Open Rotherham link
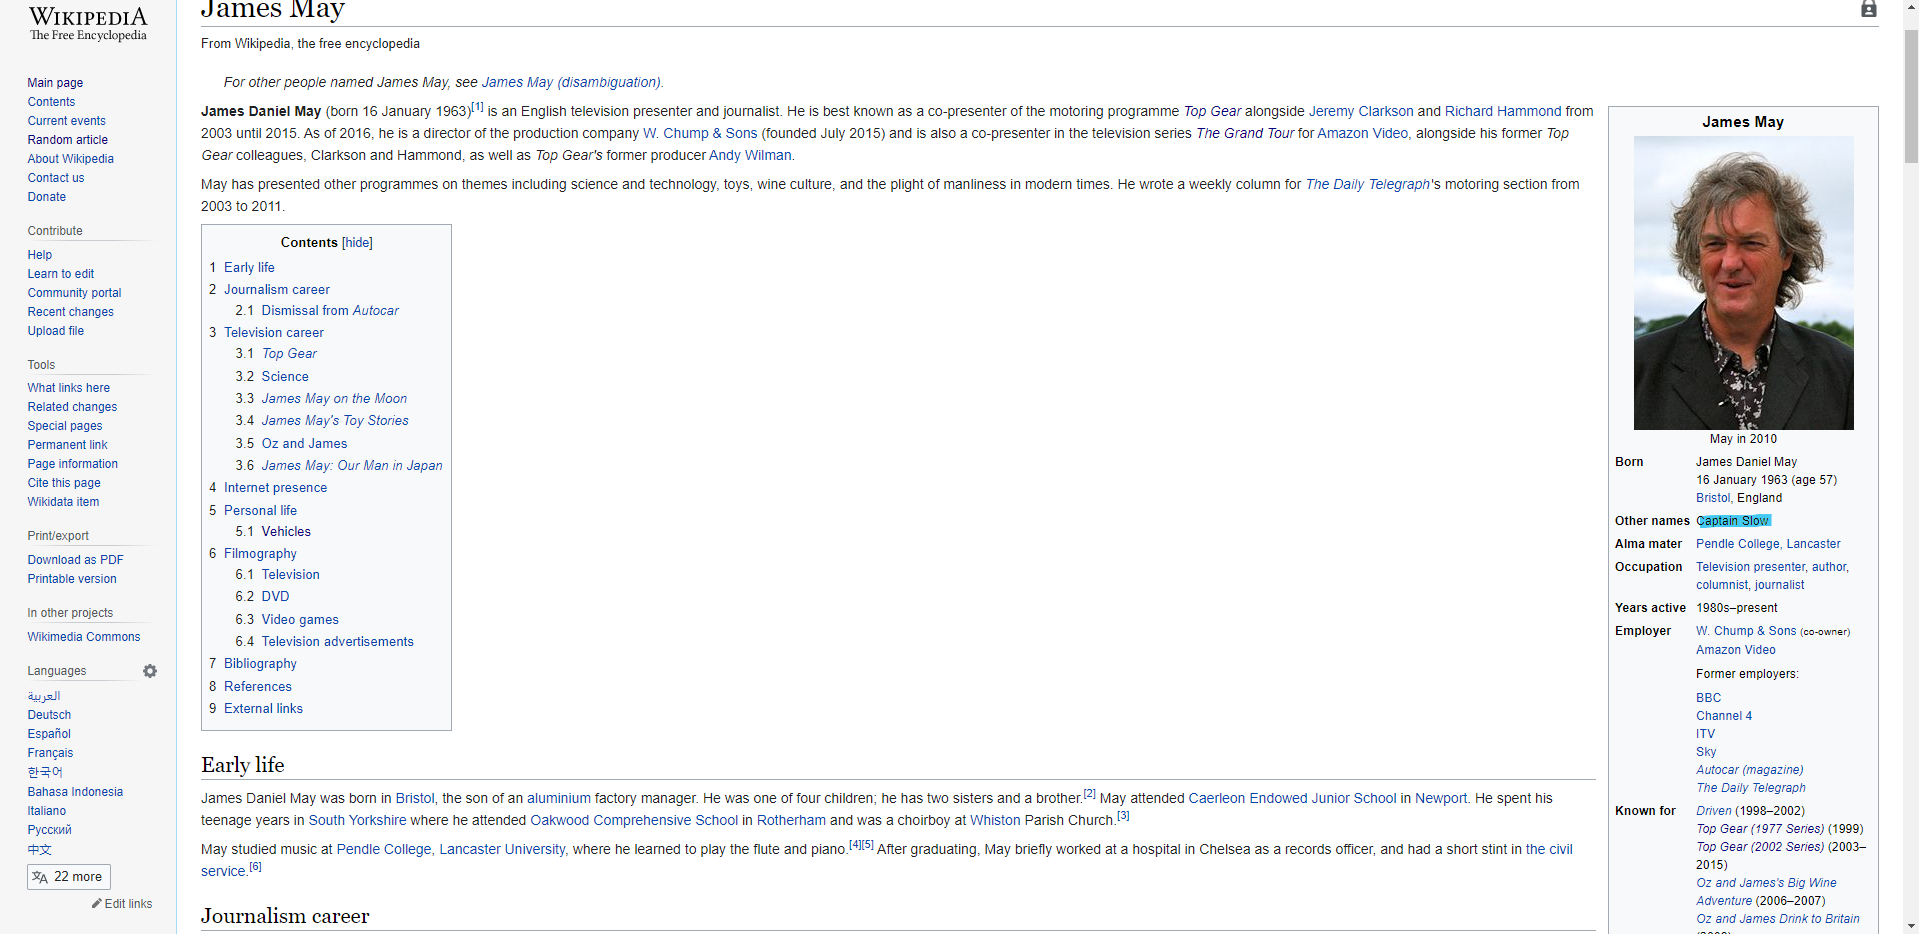This screenshot has height=934, width=1919. point(791,820)
